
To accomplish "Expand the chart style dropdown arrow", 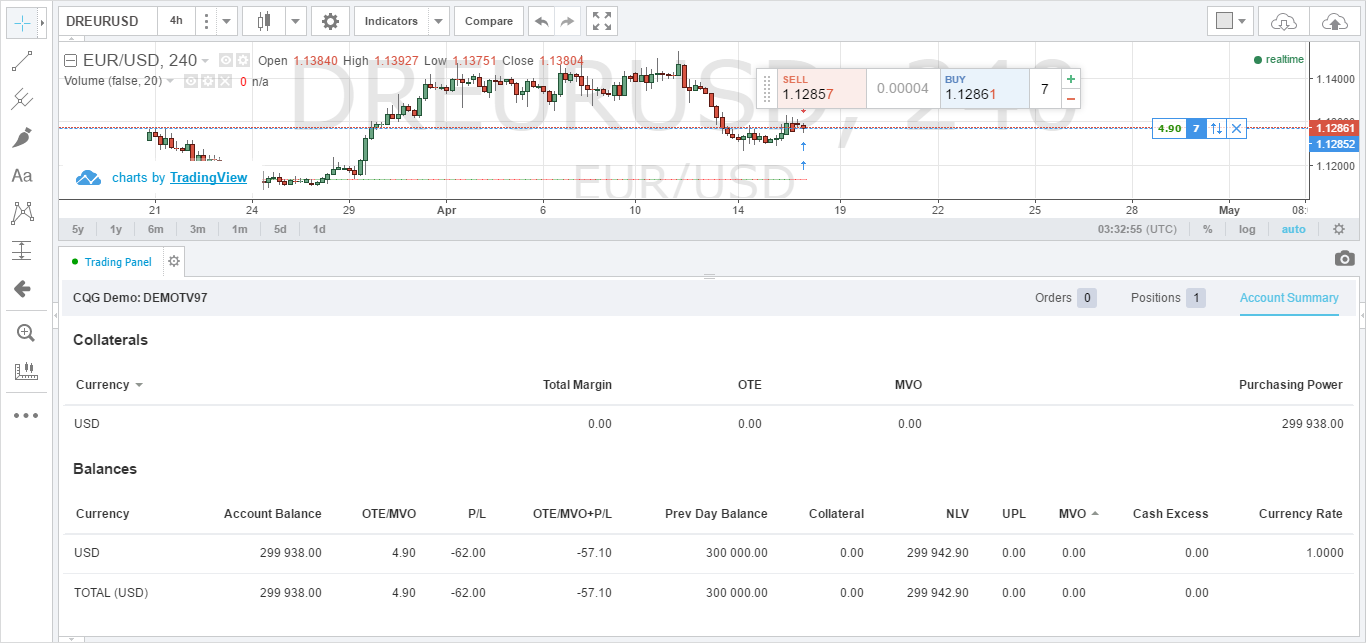I will (295, 20).
